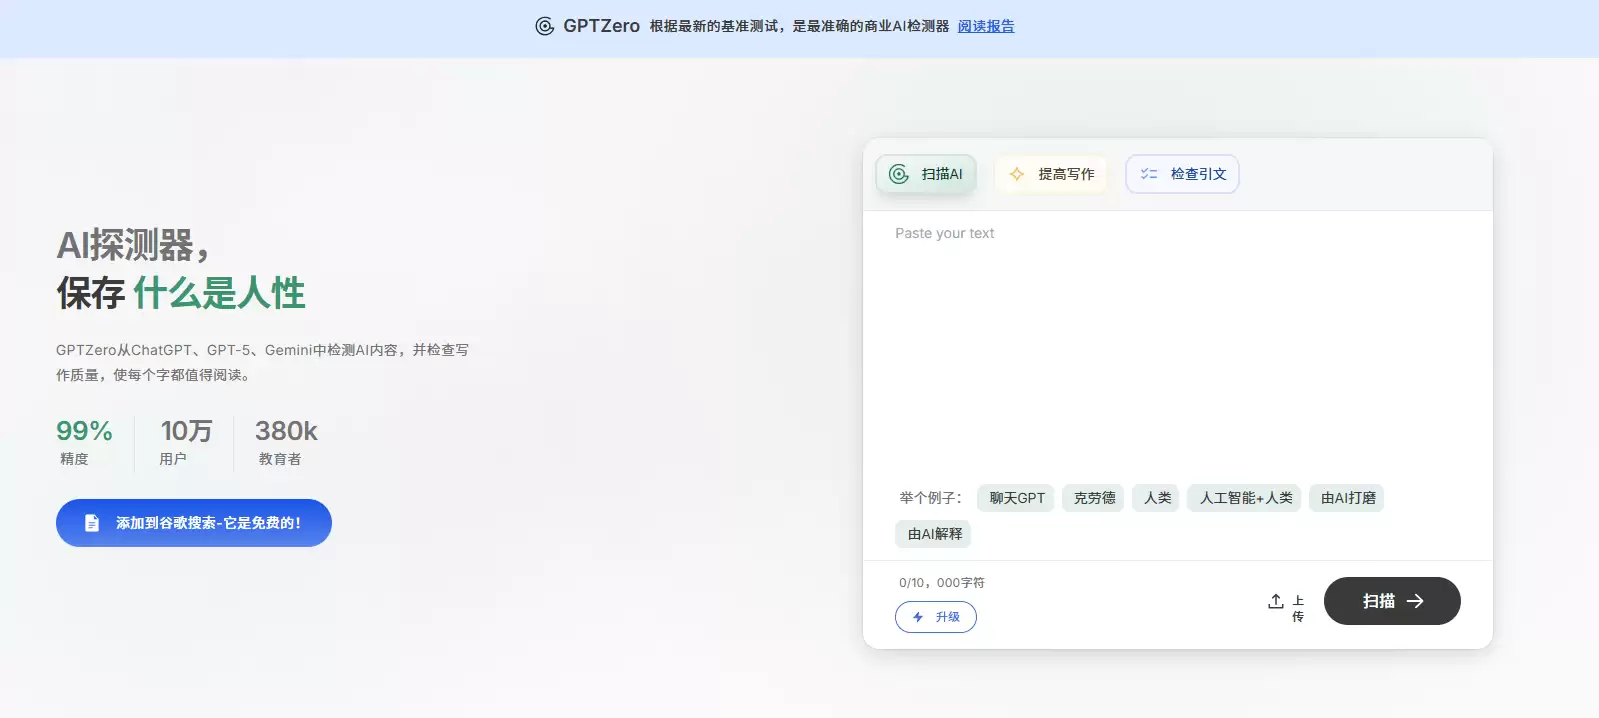Choose the 克劳德 example chip
1599x718 pixels.
click(x=1093, y=498)
